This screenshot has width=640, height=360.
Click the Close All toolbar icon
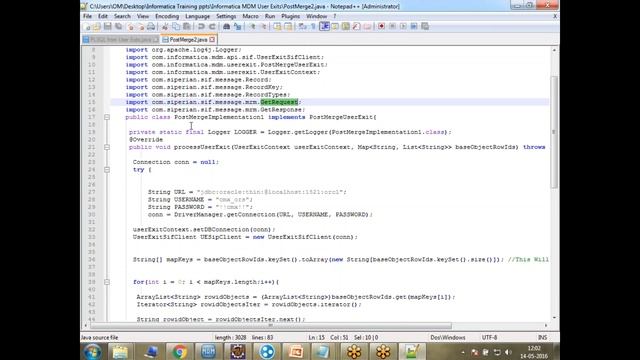coord(141,27)
